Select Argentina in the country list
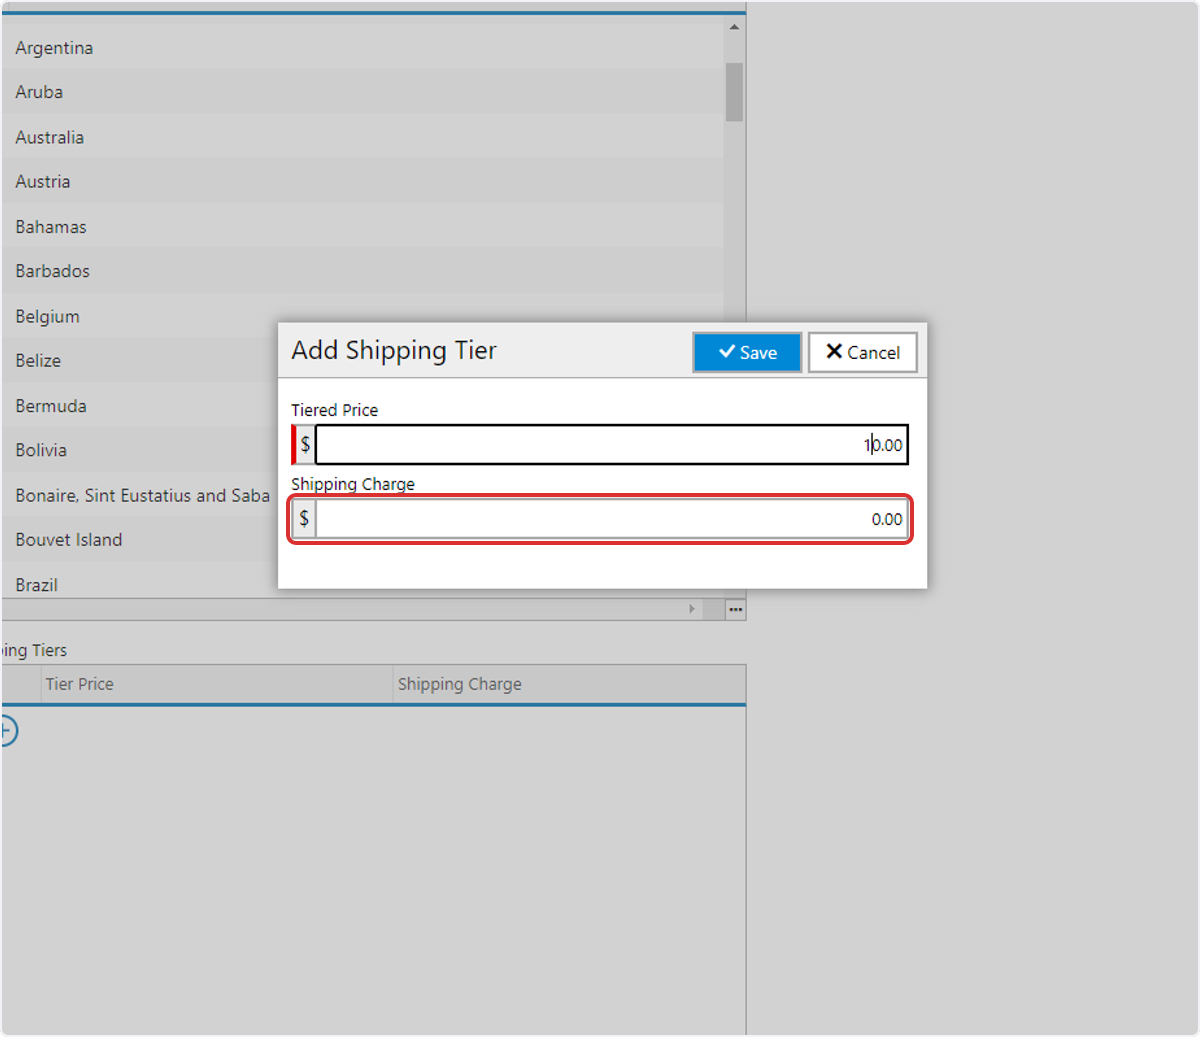 [x=362, y=47]
